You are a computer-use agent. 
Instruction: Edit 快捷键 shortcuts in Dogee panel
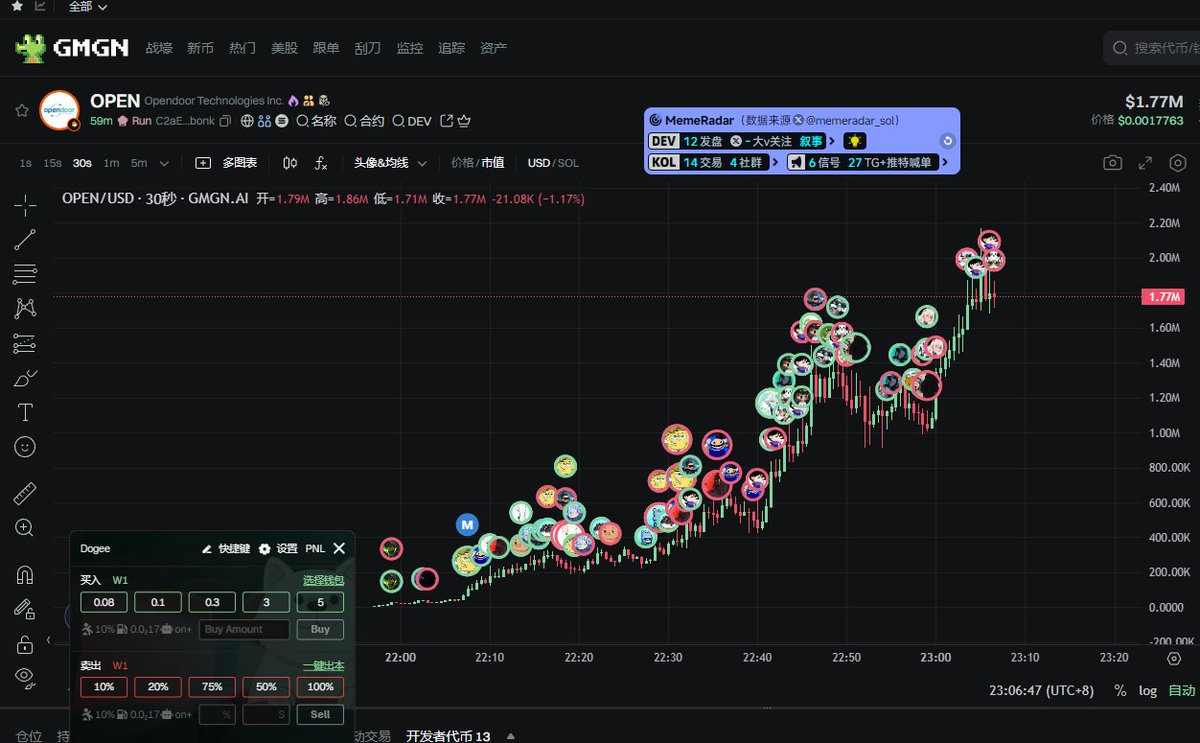coord(226,548)
